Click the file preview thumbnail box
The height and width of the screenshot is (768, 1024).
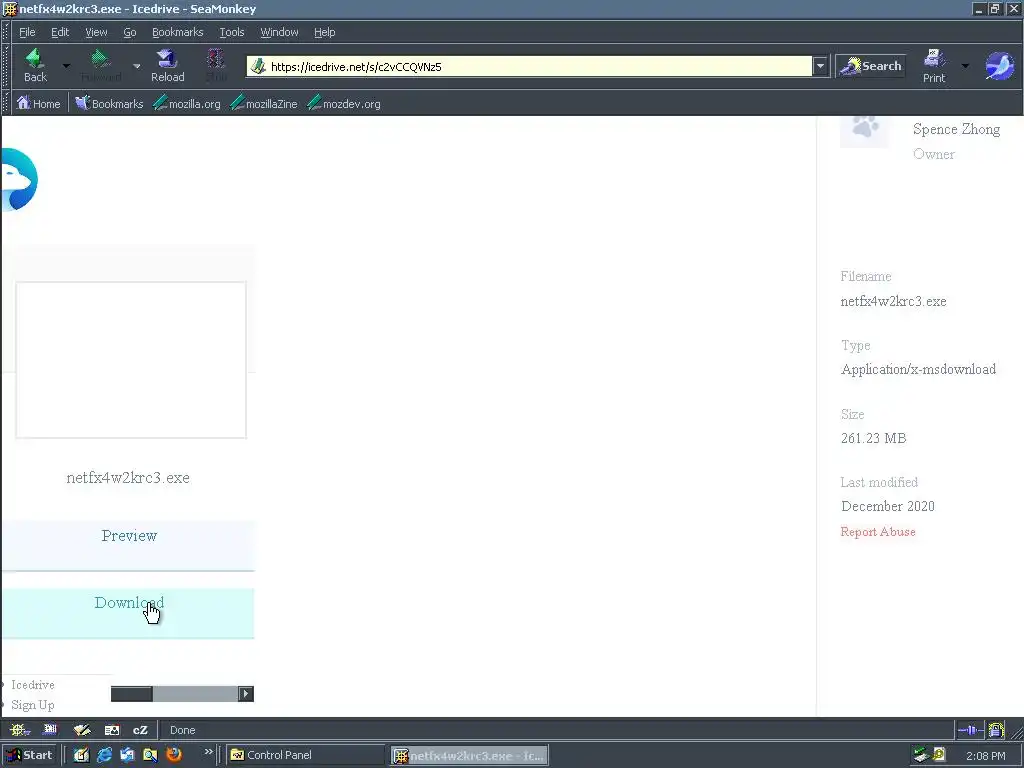(131, 360)
